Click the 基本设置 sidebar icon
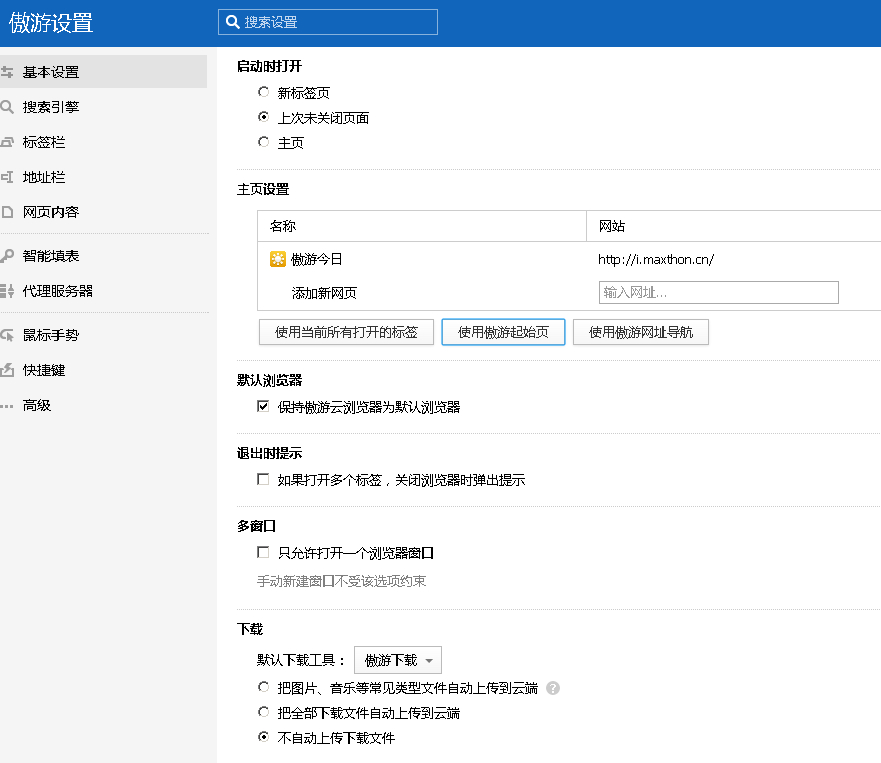881x763 pixels. [6, 72]
